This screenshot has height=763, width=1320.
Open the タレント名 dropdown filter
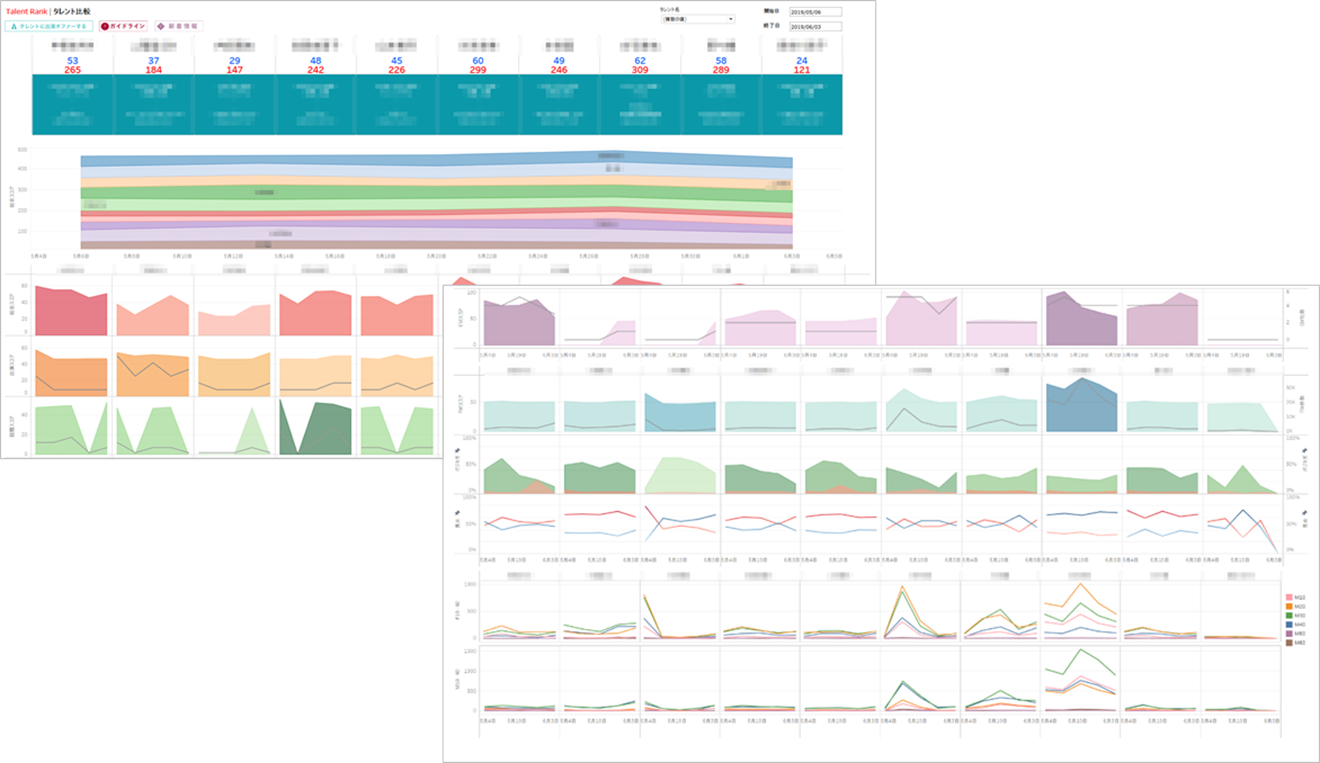695,19
